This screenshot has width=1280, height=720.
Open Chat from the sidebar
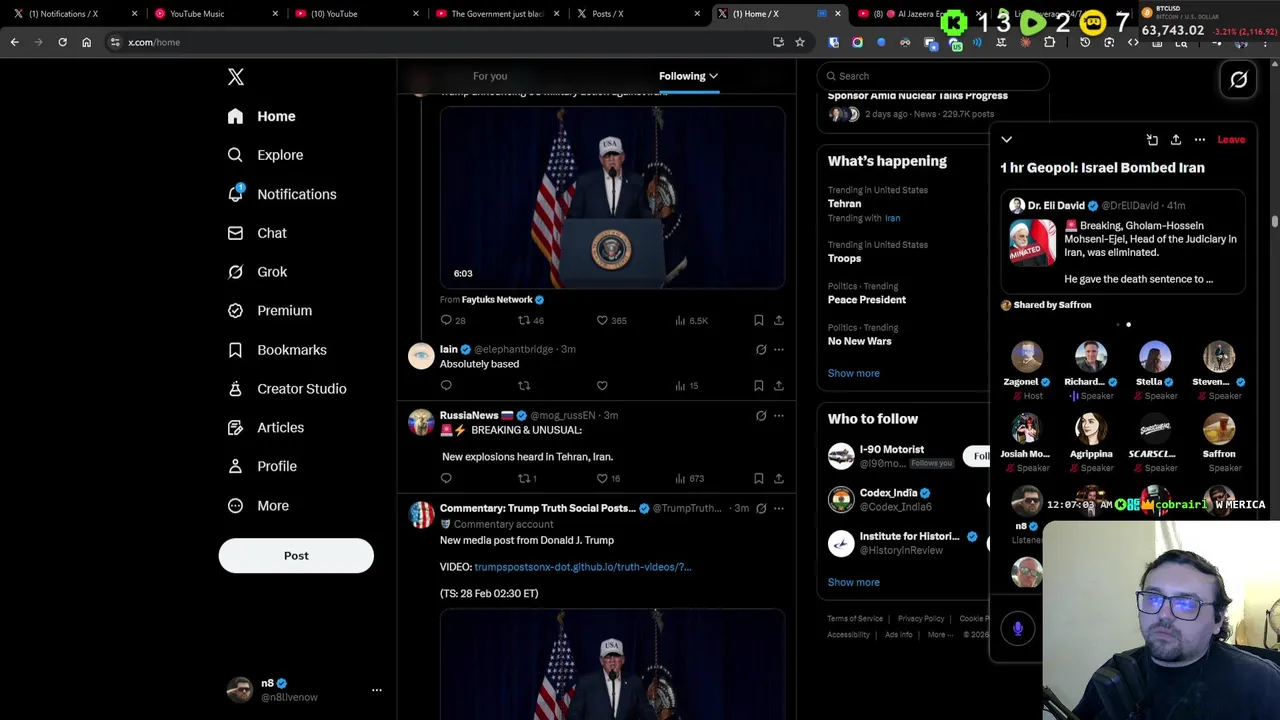click(257, 233)
